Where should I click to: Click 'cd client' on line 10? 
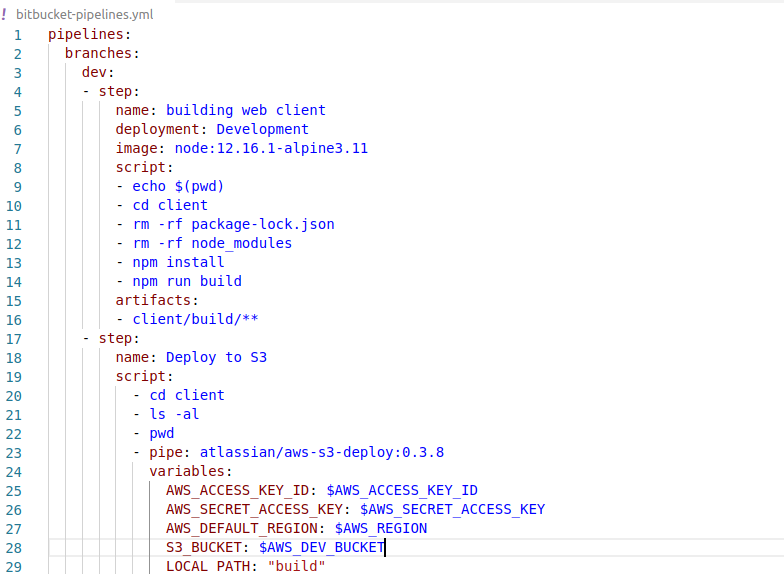(x=170, y=205)
